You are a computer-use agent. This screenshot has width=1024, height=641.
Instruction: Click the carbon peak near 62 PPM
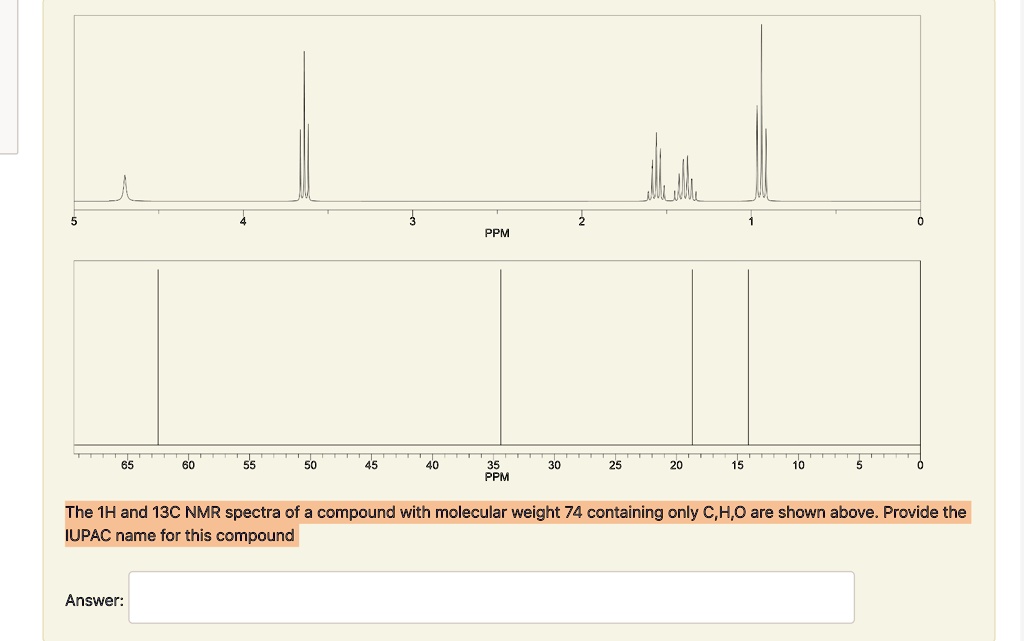coord(158,350)
